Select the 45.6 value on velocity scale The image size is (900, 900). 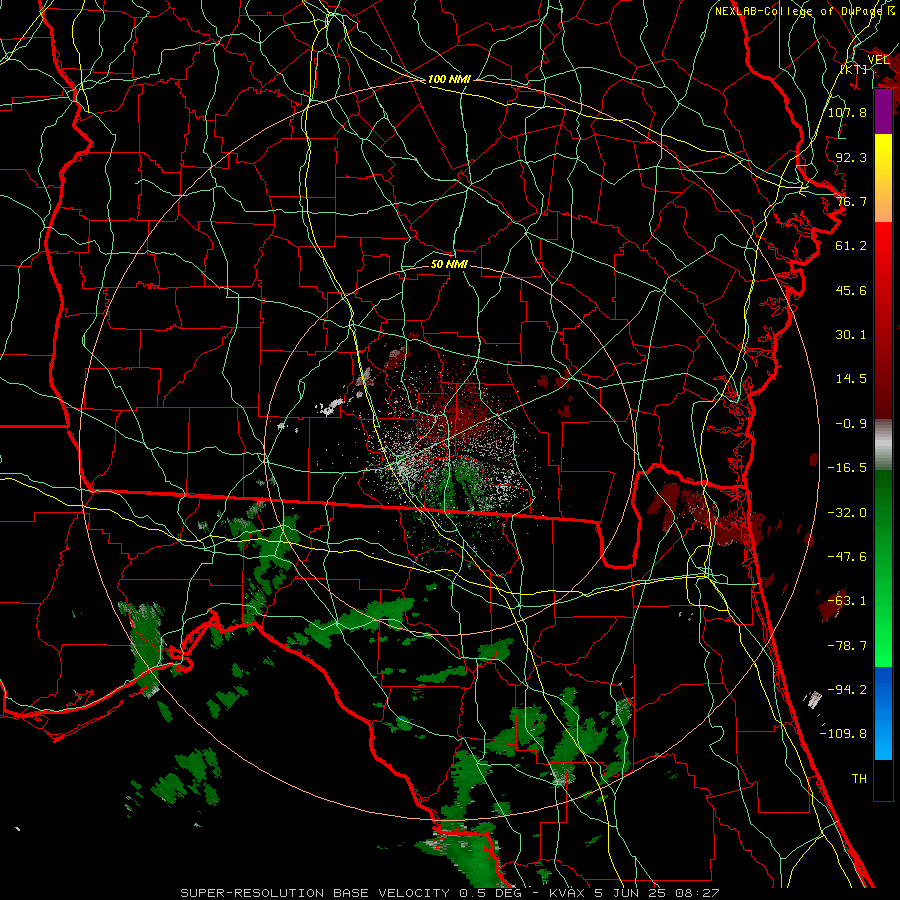point(851,290)
